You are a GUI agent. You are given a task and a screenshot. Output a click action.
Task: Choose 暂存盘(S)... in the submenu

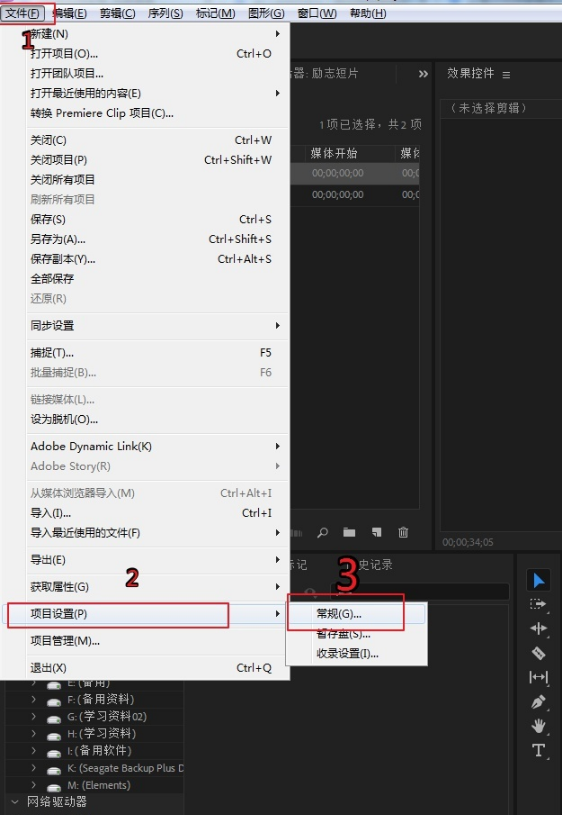click(x=357, y=634)
